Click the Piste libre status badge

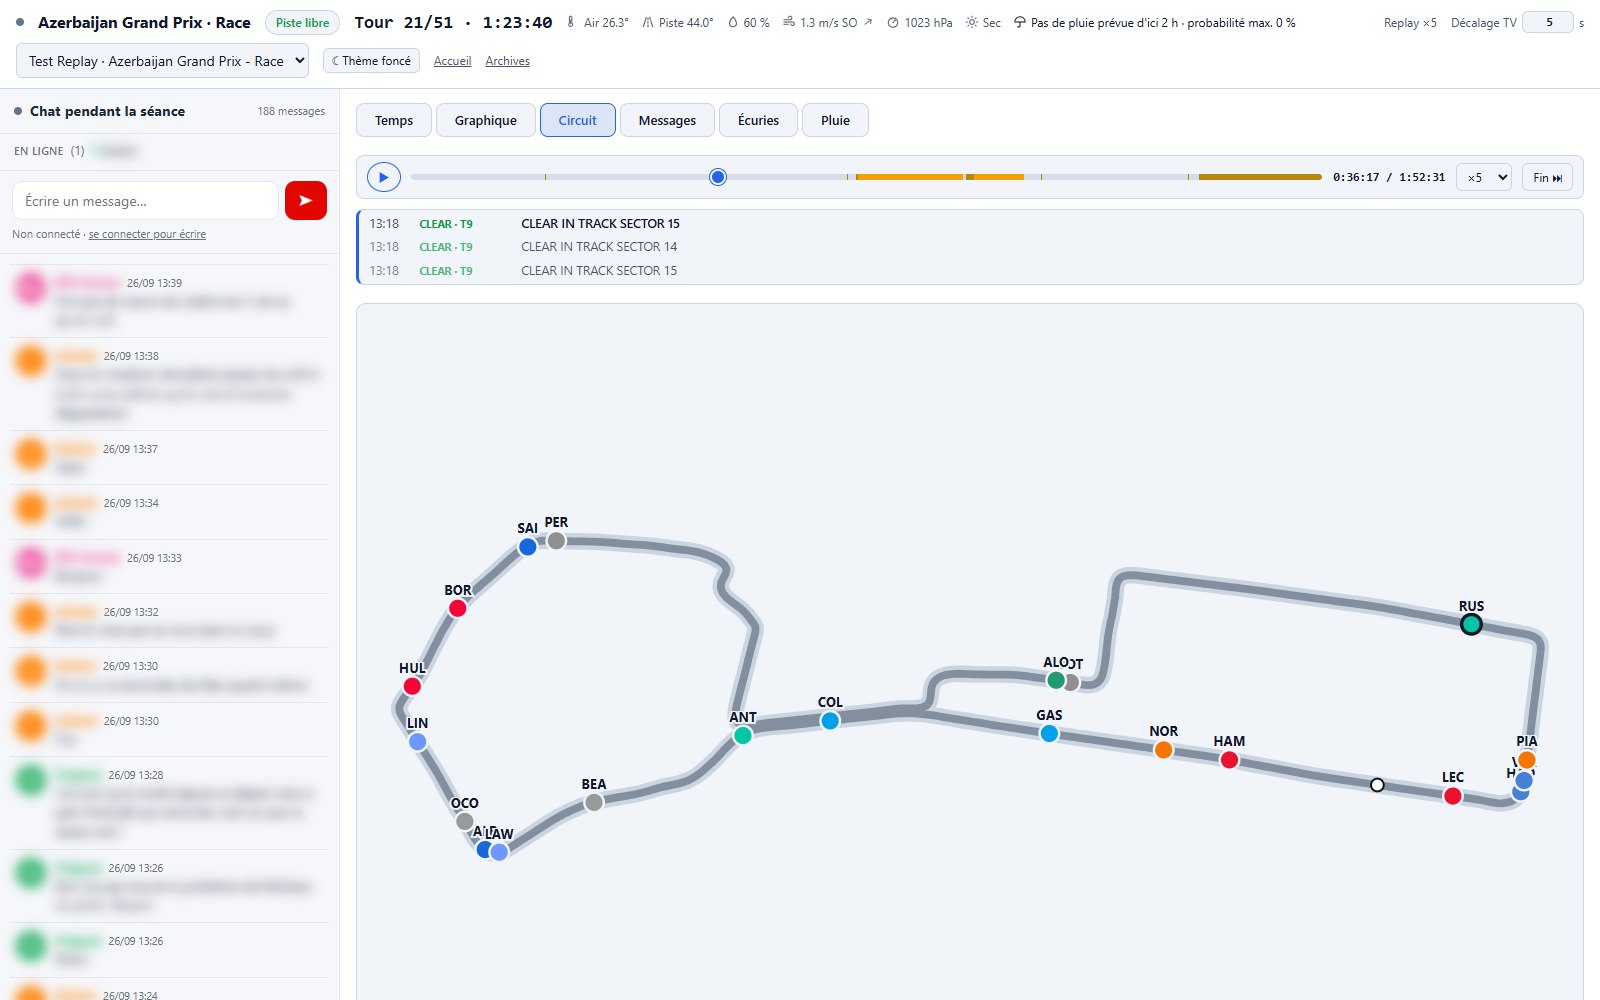(303, 22)
